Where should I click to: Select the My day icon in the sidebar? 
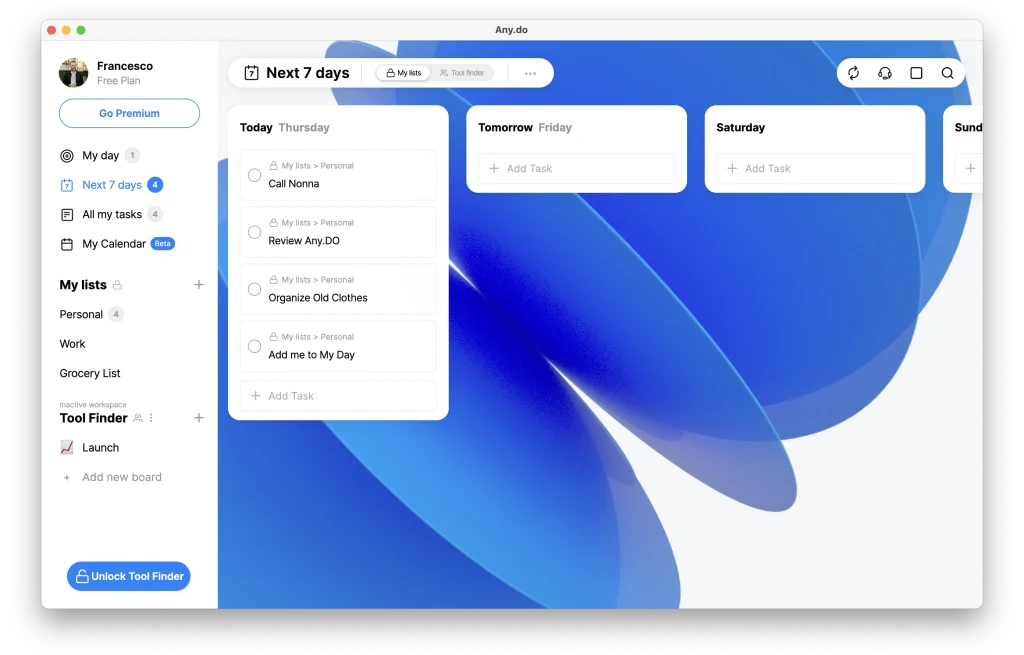tap(65, 155)
